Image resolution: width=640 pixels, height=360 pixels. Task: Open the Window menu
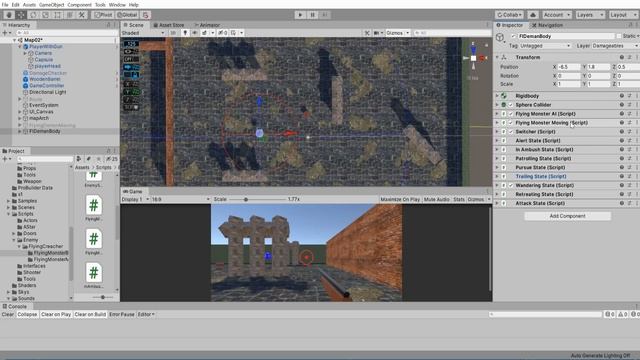[x=117, y=5]
